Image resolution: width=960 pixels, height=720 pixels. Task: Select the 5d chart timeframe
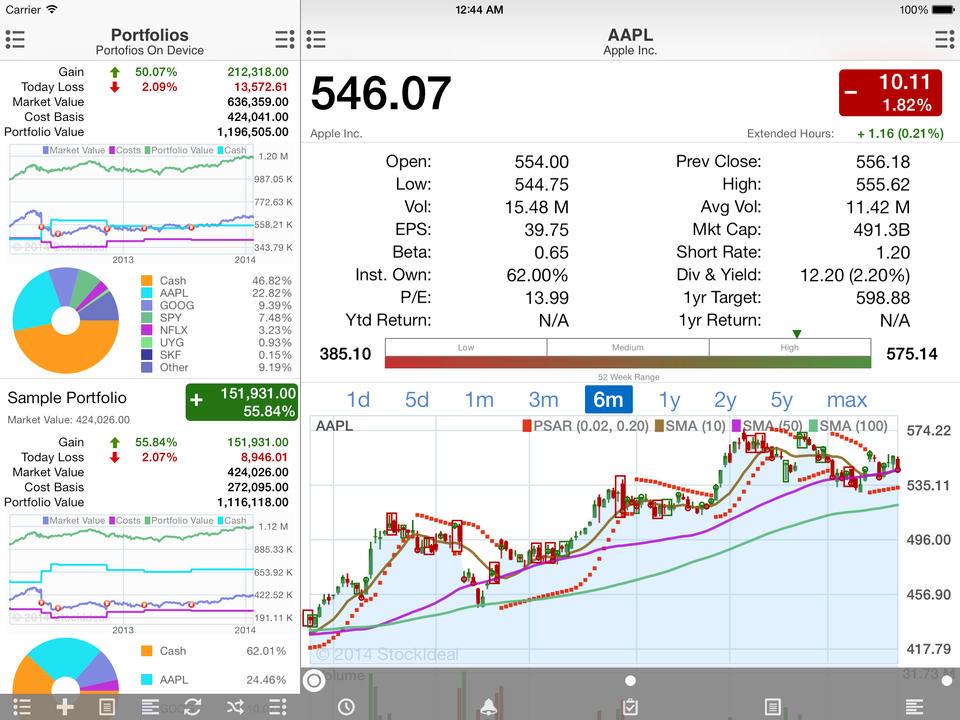(417, 399)
